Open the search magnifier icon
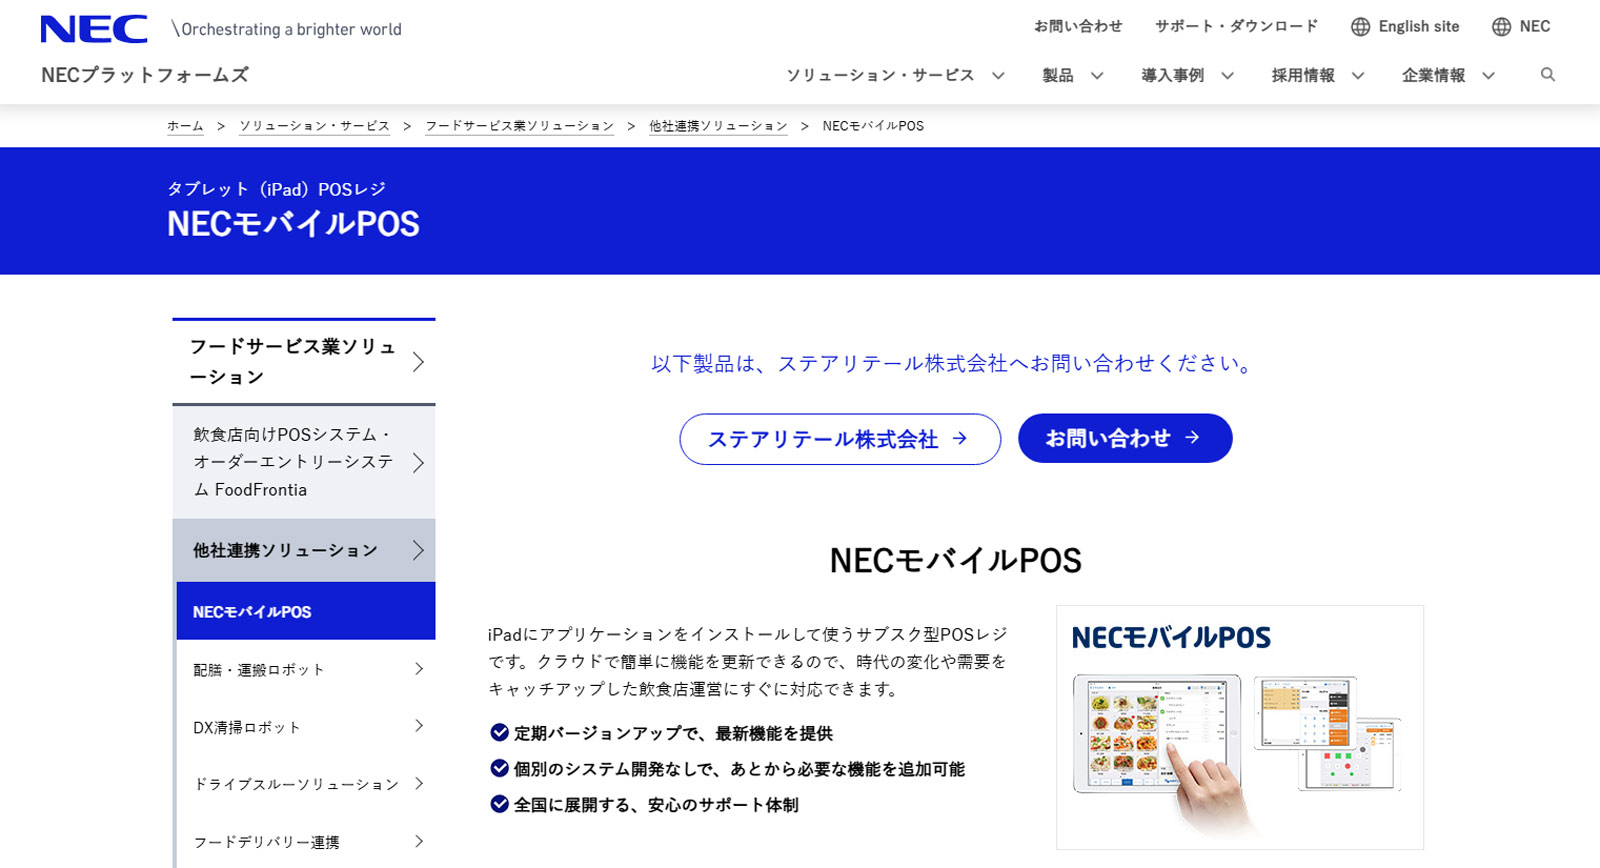 [1548, 75]
